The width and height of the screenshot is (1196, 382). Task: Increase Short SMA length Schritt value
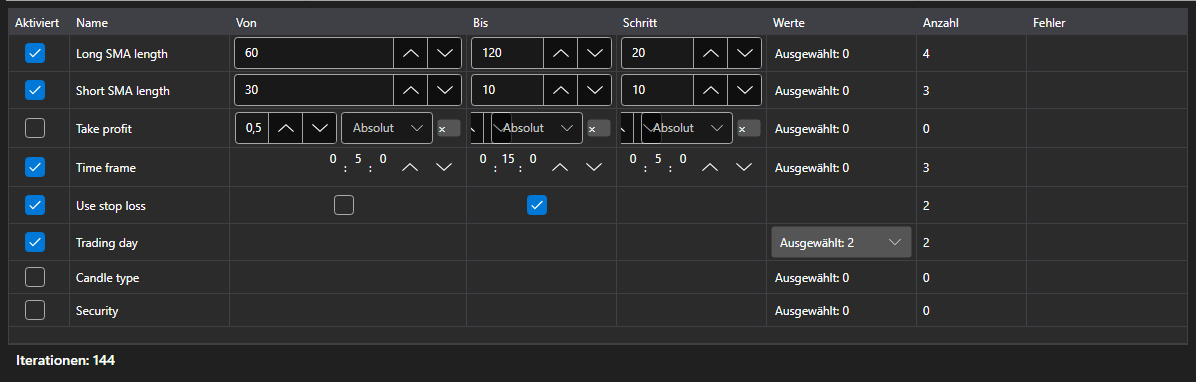710,90
